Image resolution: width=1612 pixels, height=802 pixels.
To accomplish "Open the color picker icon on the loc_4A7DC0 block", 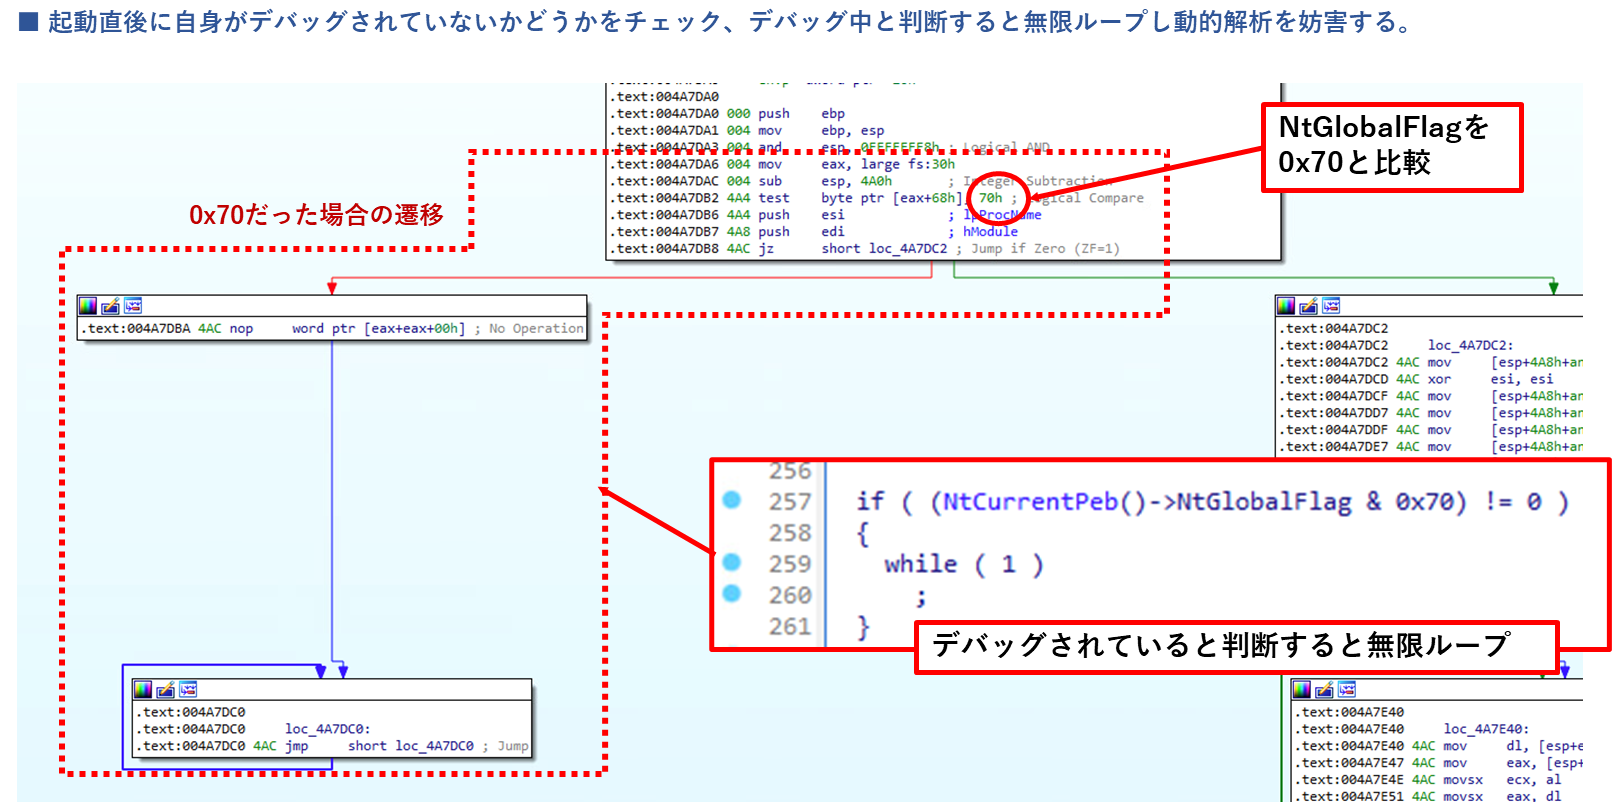I will click(x=143, y=690).
